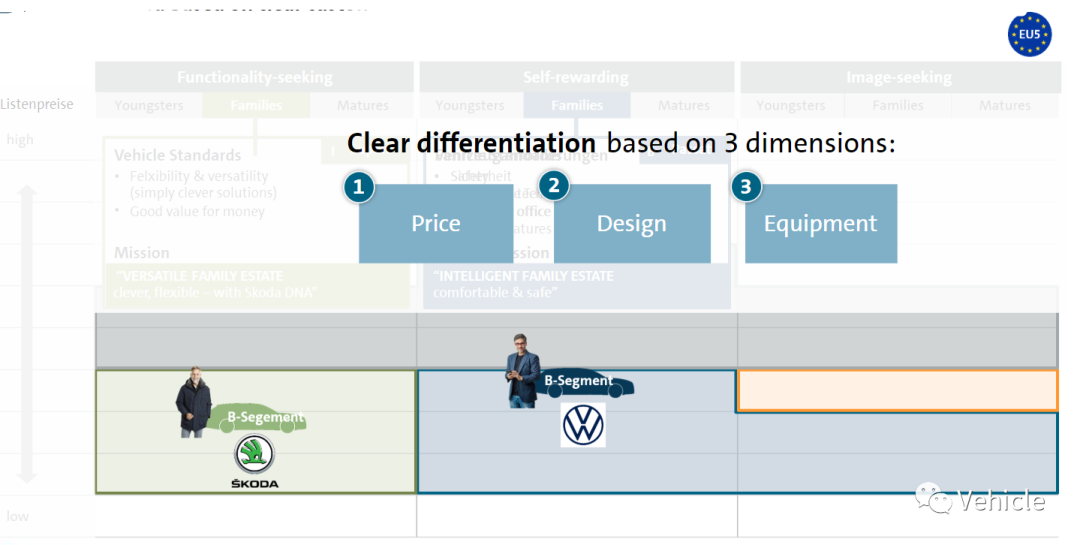The width and height of the screenshot is (1080, 545).
Task: Click the "high" axis label
Action: tap(20, 139)
